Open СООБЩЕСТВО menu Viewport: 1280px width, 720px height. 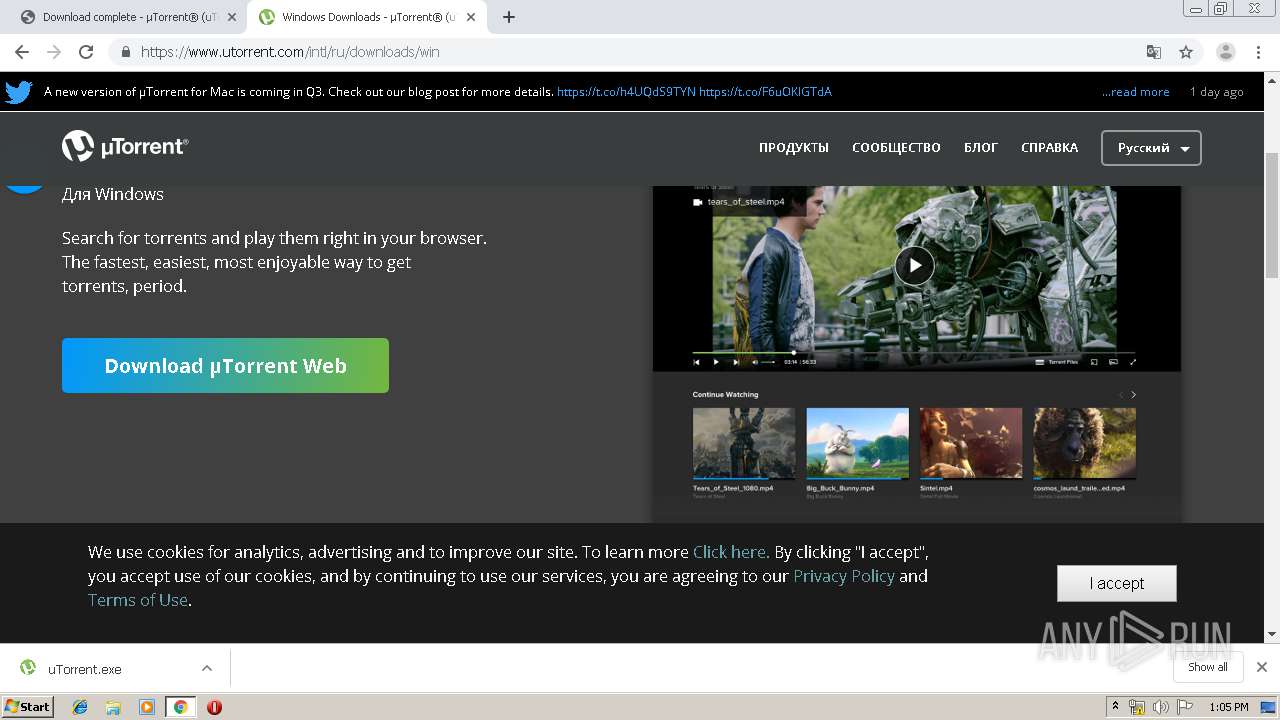point(896,148)
